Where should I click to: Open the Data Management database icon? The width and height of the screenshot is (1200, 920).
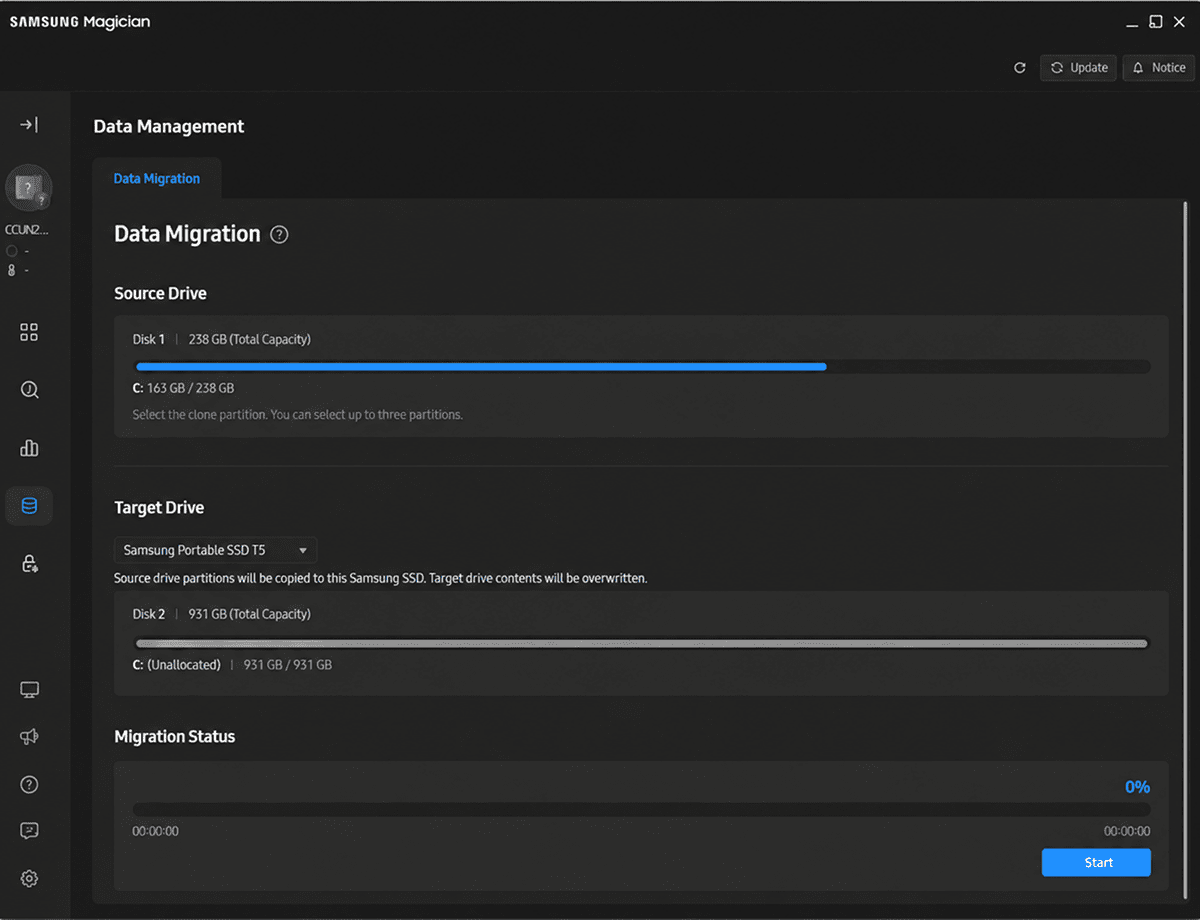[x=29, y=506]
